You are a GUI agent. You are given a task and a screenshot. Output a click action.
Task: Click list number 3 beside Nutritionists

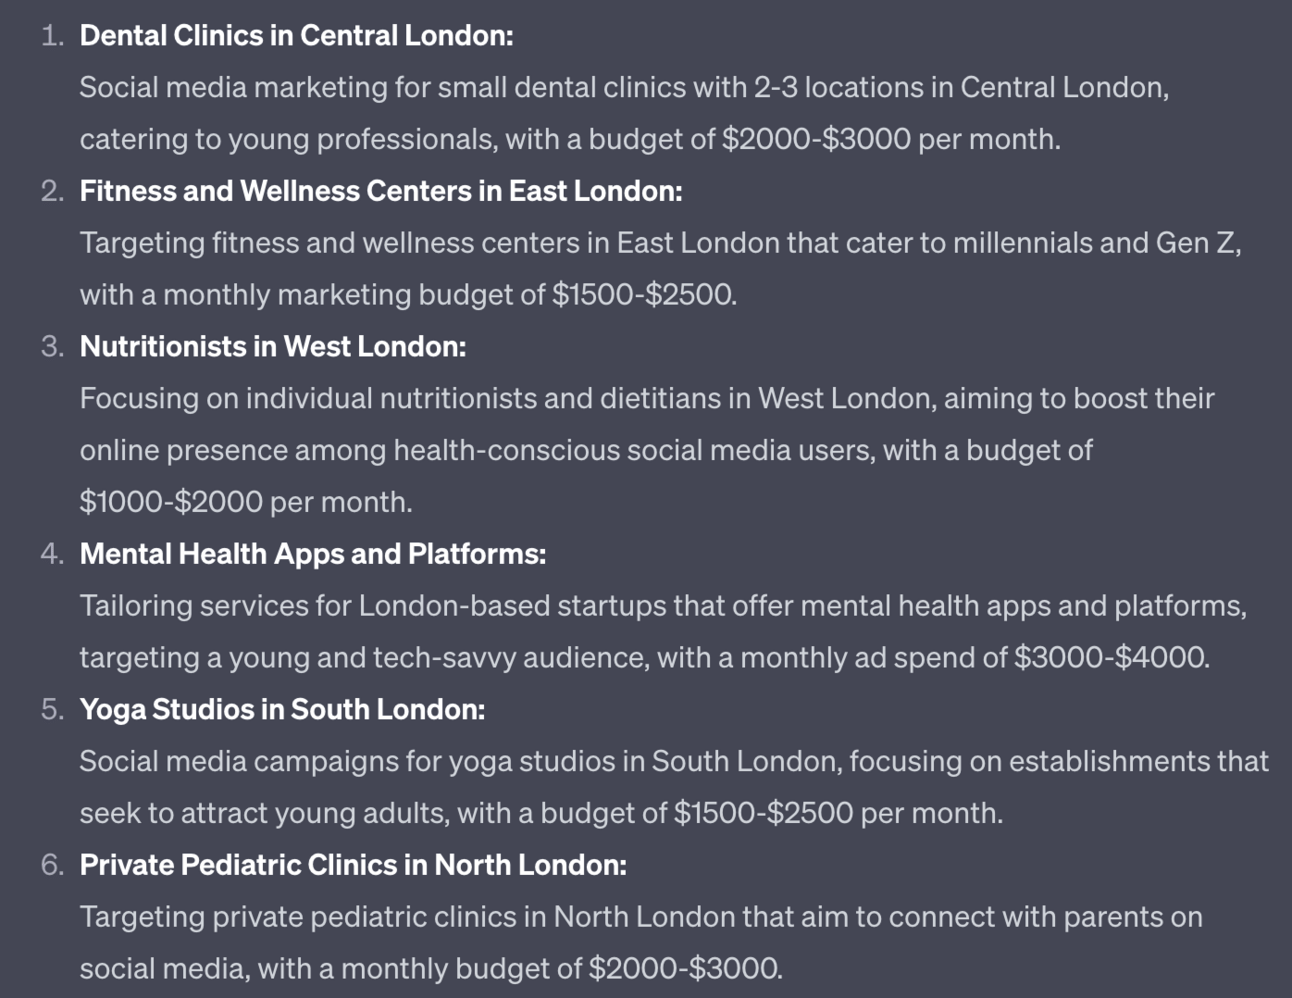[x=53, y=347]
